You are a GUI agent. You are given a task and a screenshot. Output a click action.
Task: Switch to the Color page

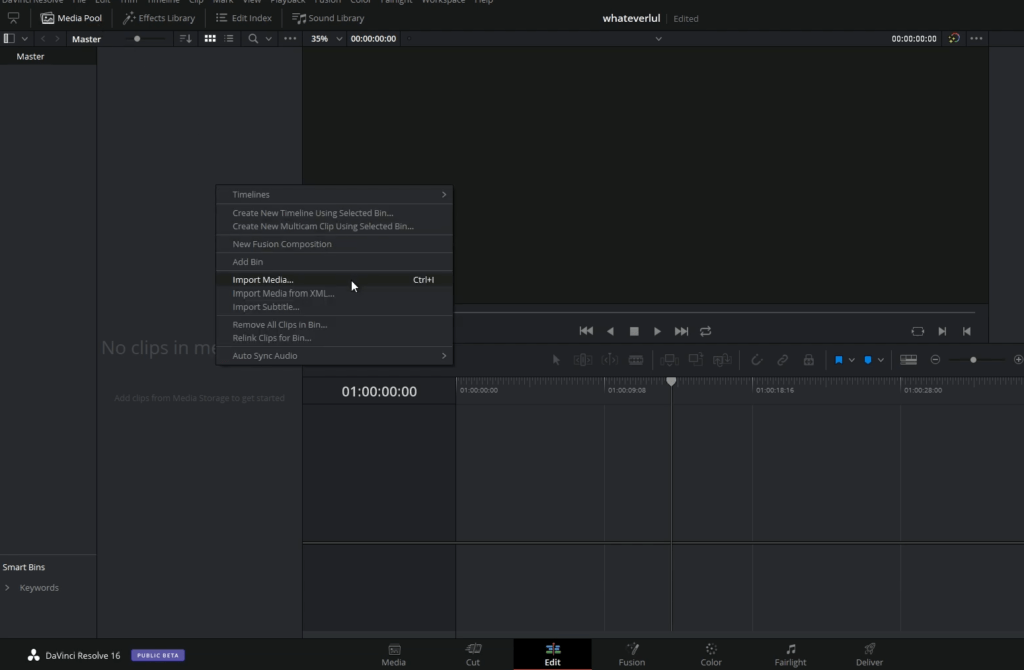(711, 654)
